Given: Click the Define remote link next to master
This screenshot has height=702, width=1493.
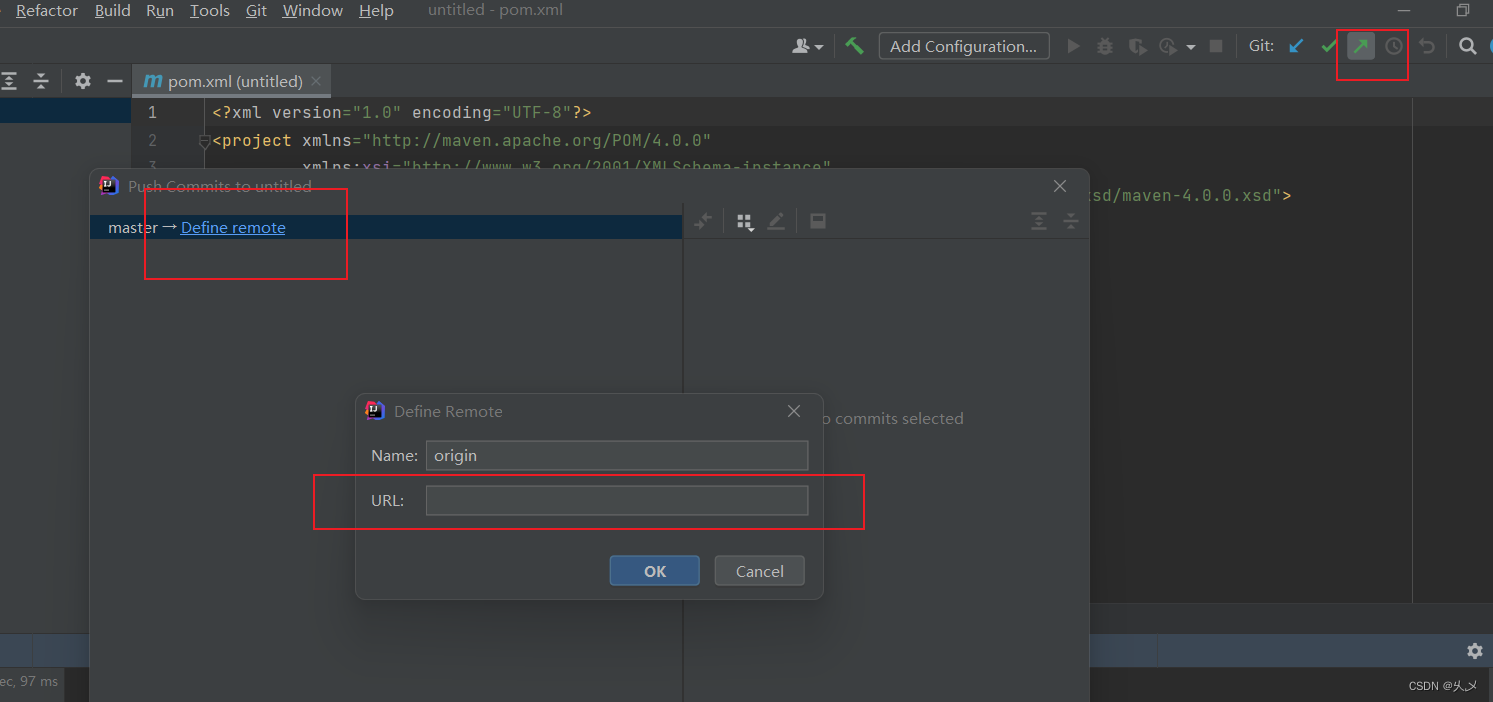Looking at the screenshot, I should pyautogui.click(x=232, y=227).
